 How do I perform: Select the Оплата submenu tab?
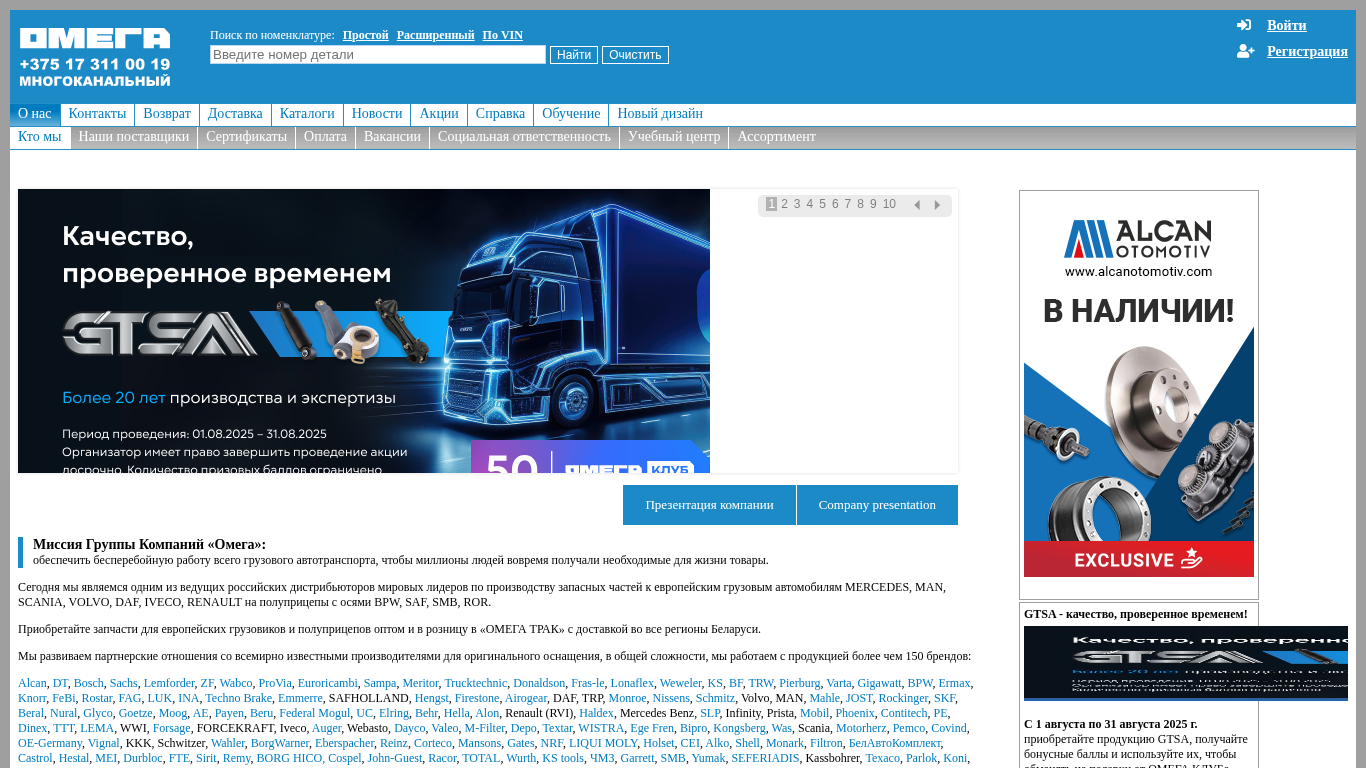click(325, 137)
